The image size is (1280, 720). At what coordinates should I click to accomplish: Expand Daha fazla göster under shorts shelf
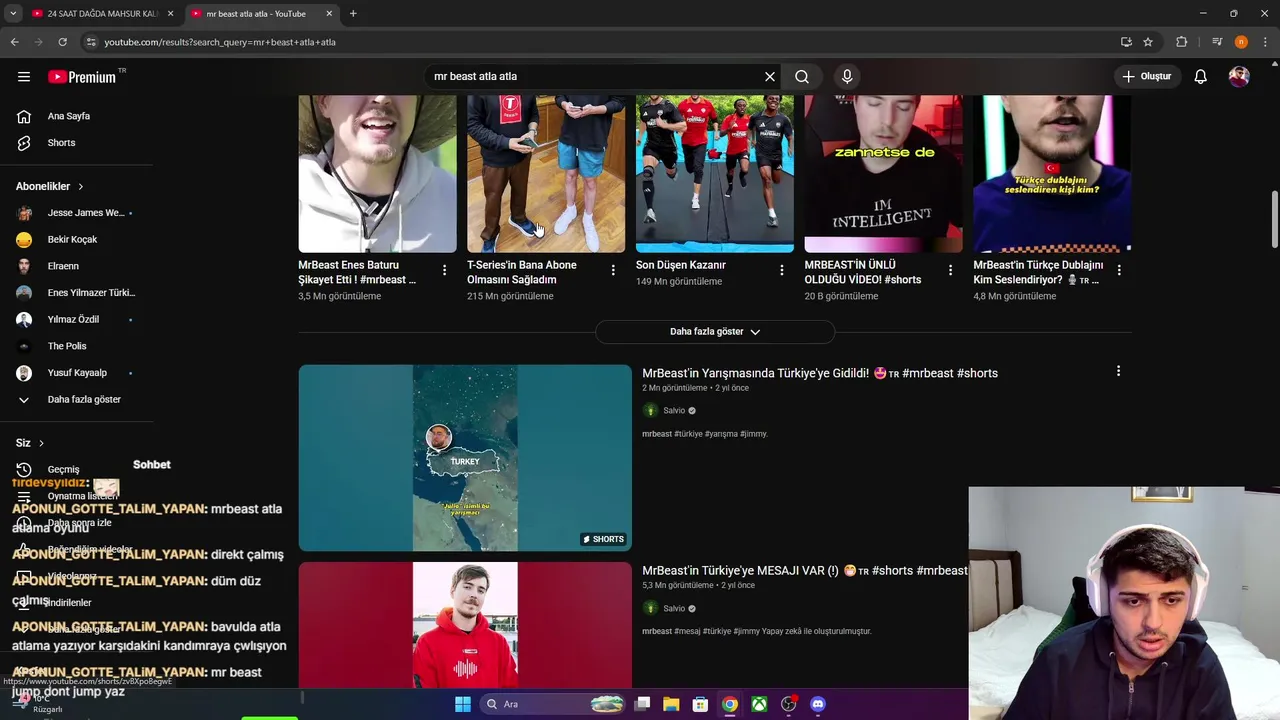(x=715, y=332)
